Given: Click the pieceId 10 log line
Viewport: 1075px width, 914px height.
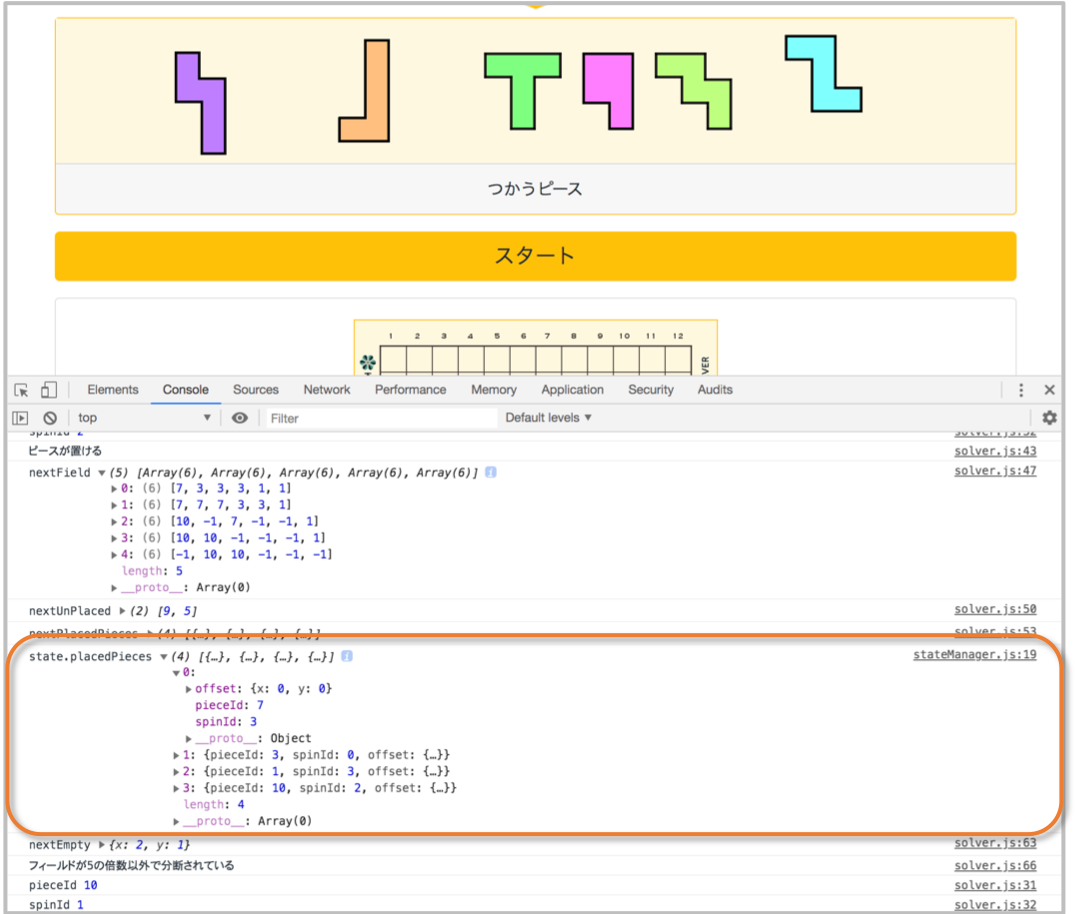Looking at the screenshot, I should tap(63, 885).
